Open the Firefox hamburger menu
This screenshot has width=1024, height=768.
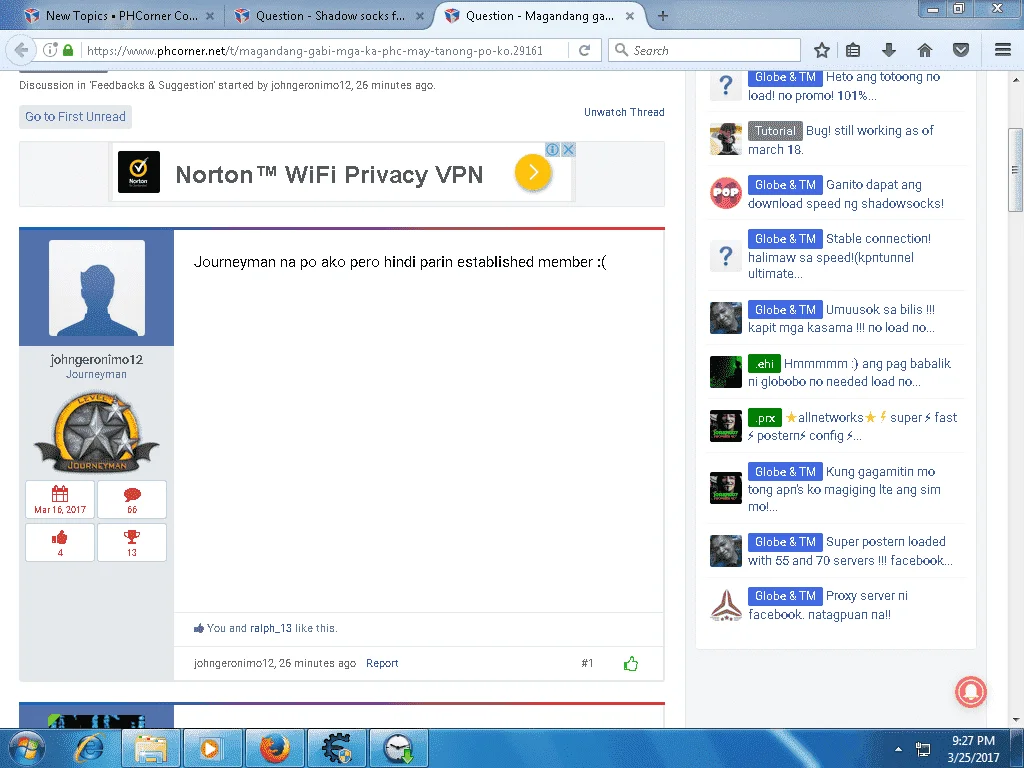pyautogui.click(x=1003, y=50)
